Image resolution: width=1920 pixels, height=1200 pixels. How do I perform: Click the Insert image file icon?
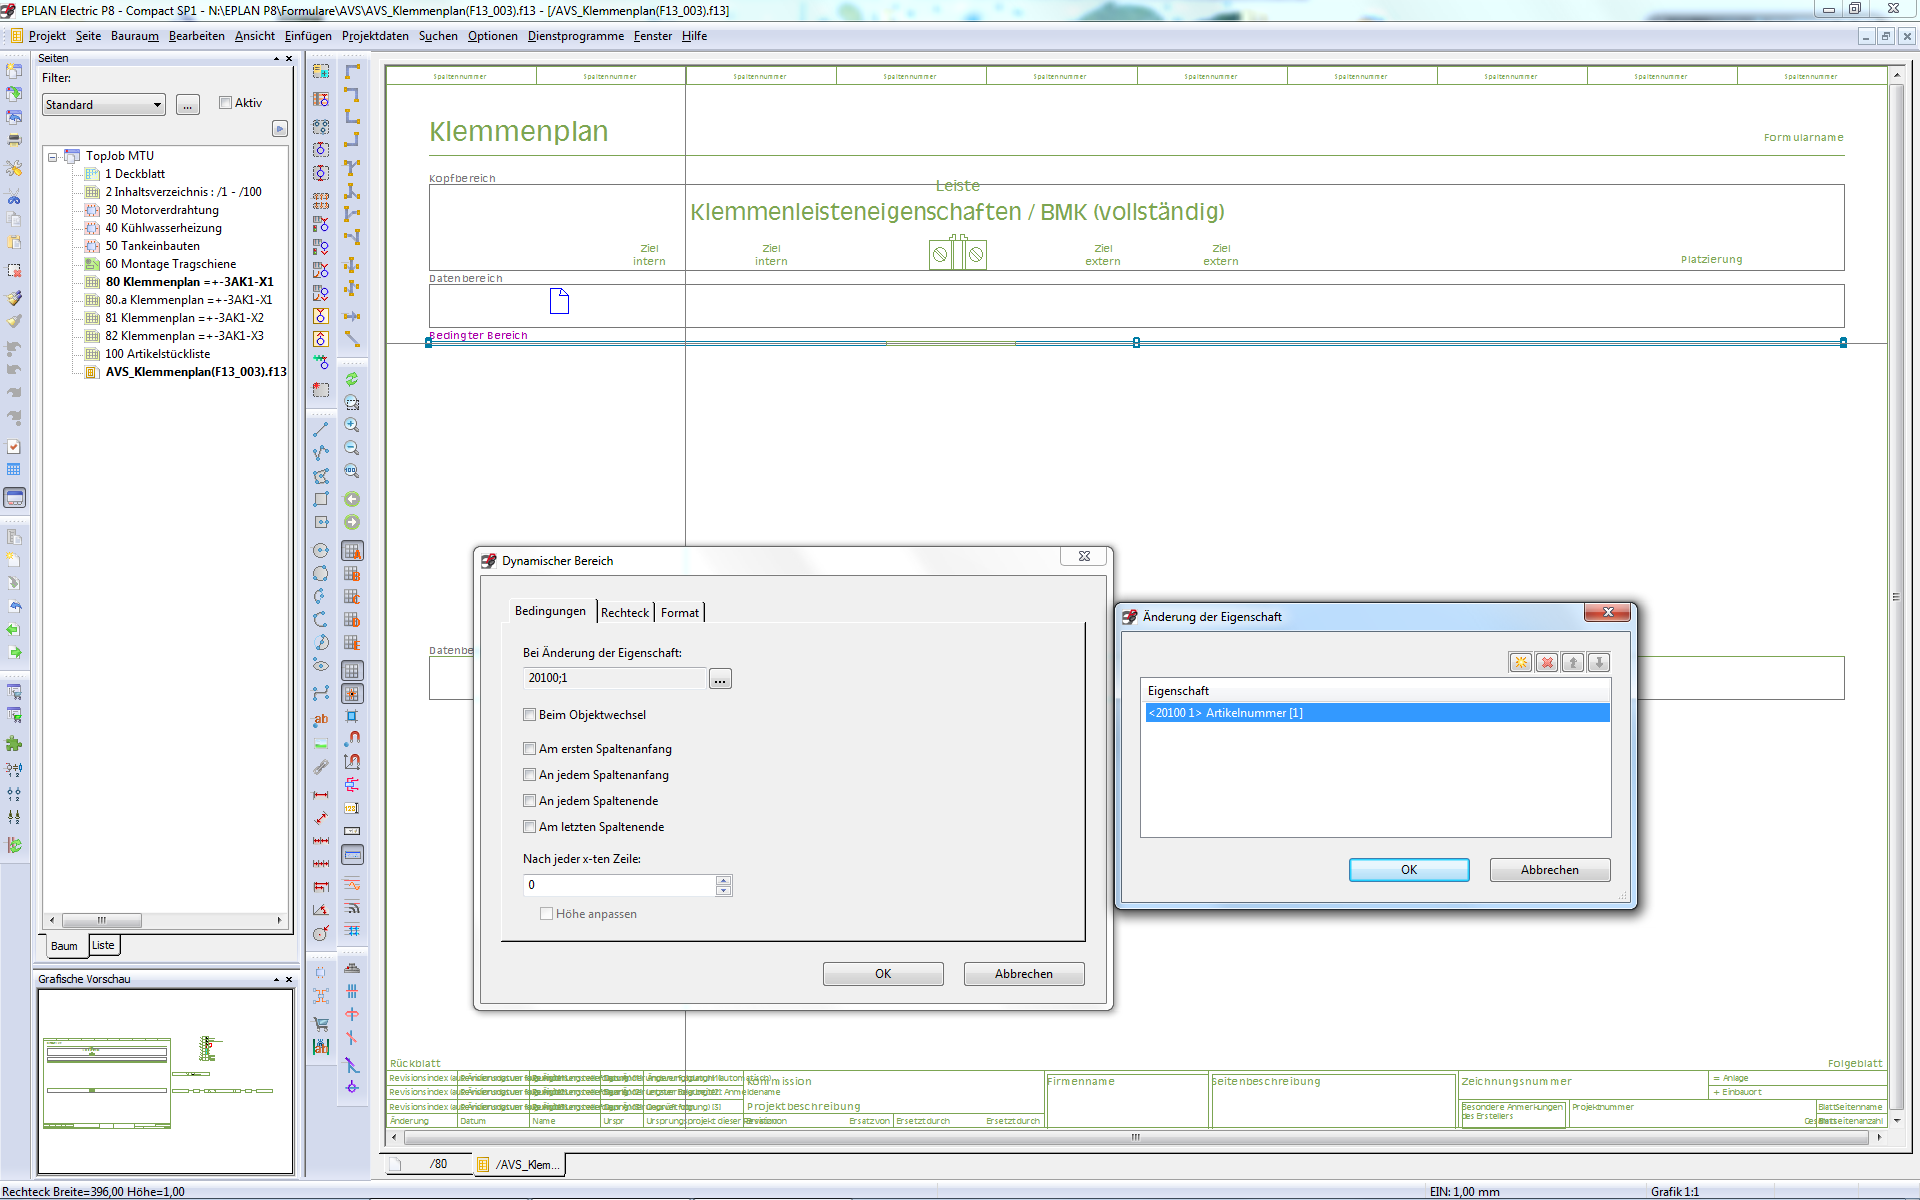tap(321, 743)
